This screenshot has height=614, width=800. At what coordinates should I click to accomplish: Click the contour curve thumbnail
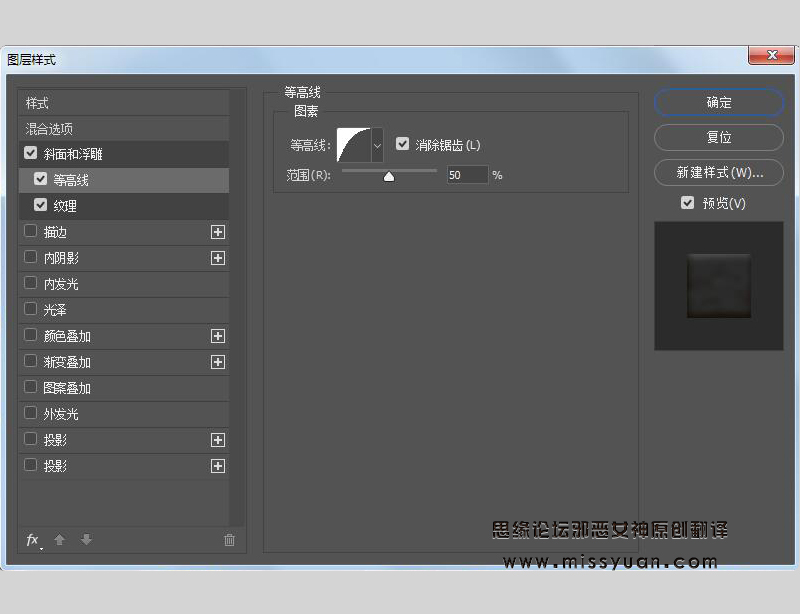[353, 145]
